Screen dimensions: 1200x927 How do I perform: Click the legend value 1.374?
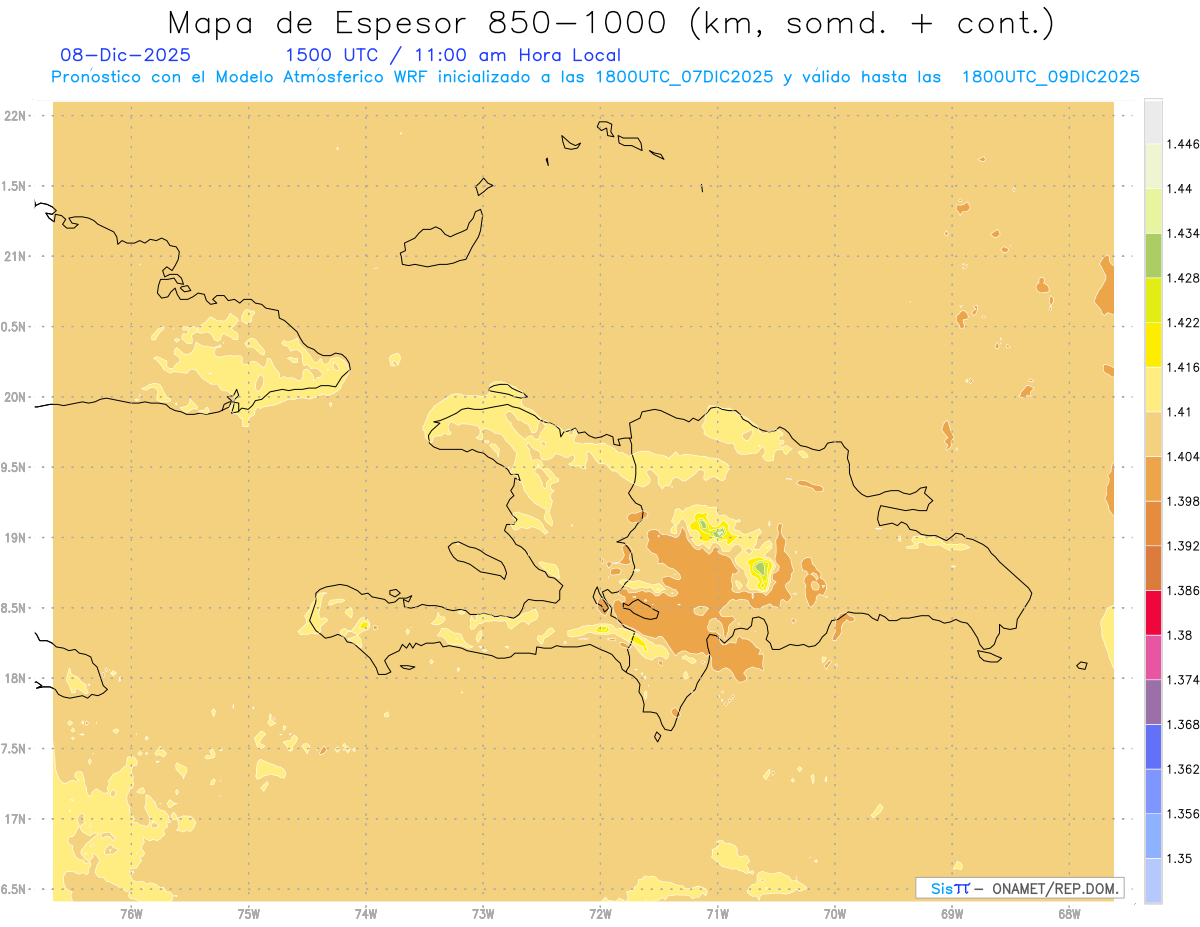pyautogui.click(x=1185, y=680)
